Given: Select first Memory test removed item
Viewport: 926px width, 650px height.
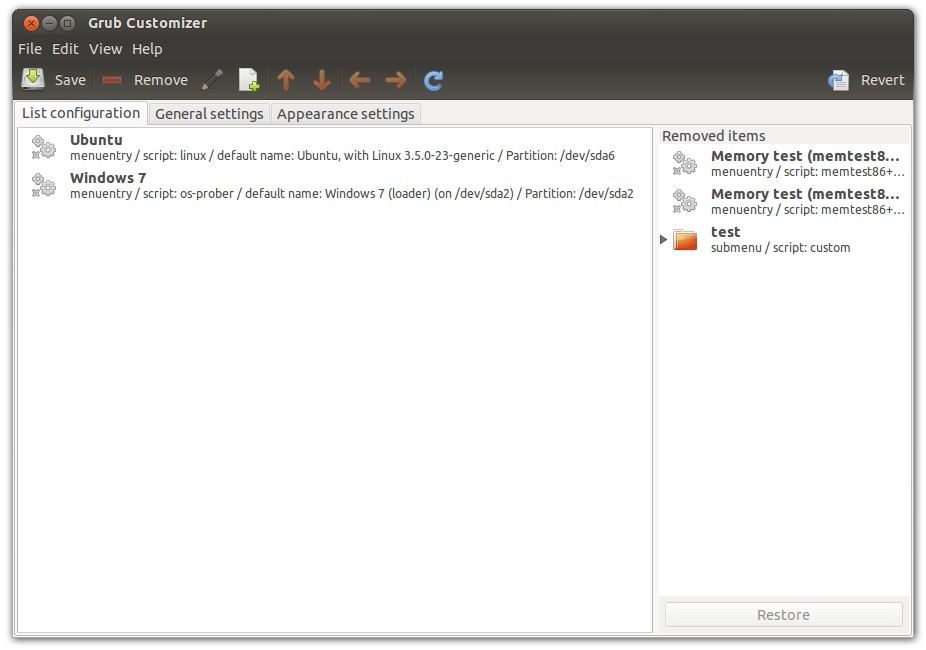Looking at the screenshot, I should tap(784, 164).
